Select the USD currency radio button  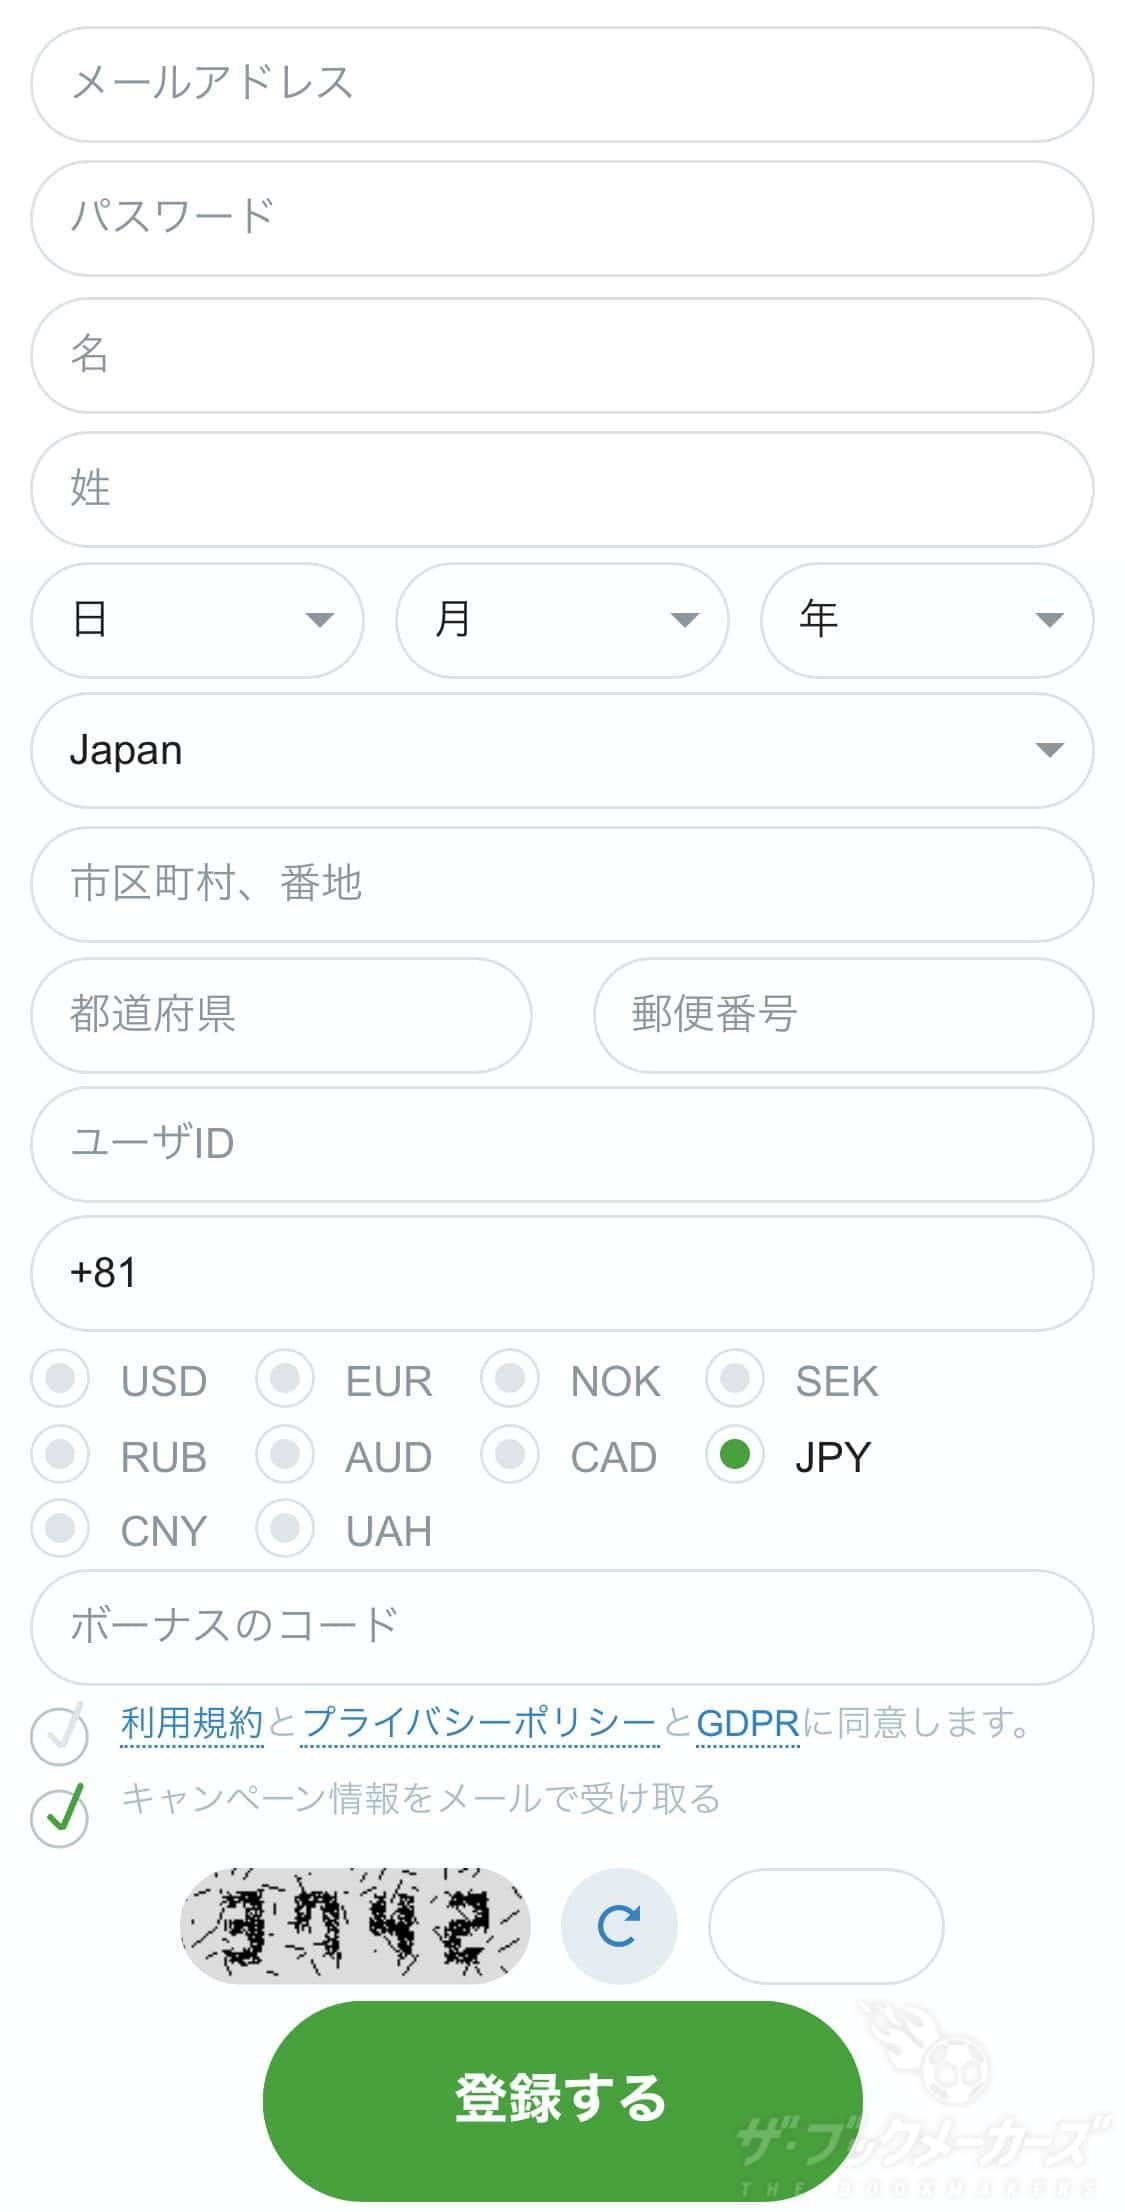pos(60,1378)
